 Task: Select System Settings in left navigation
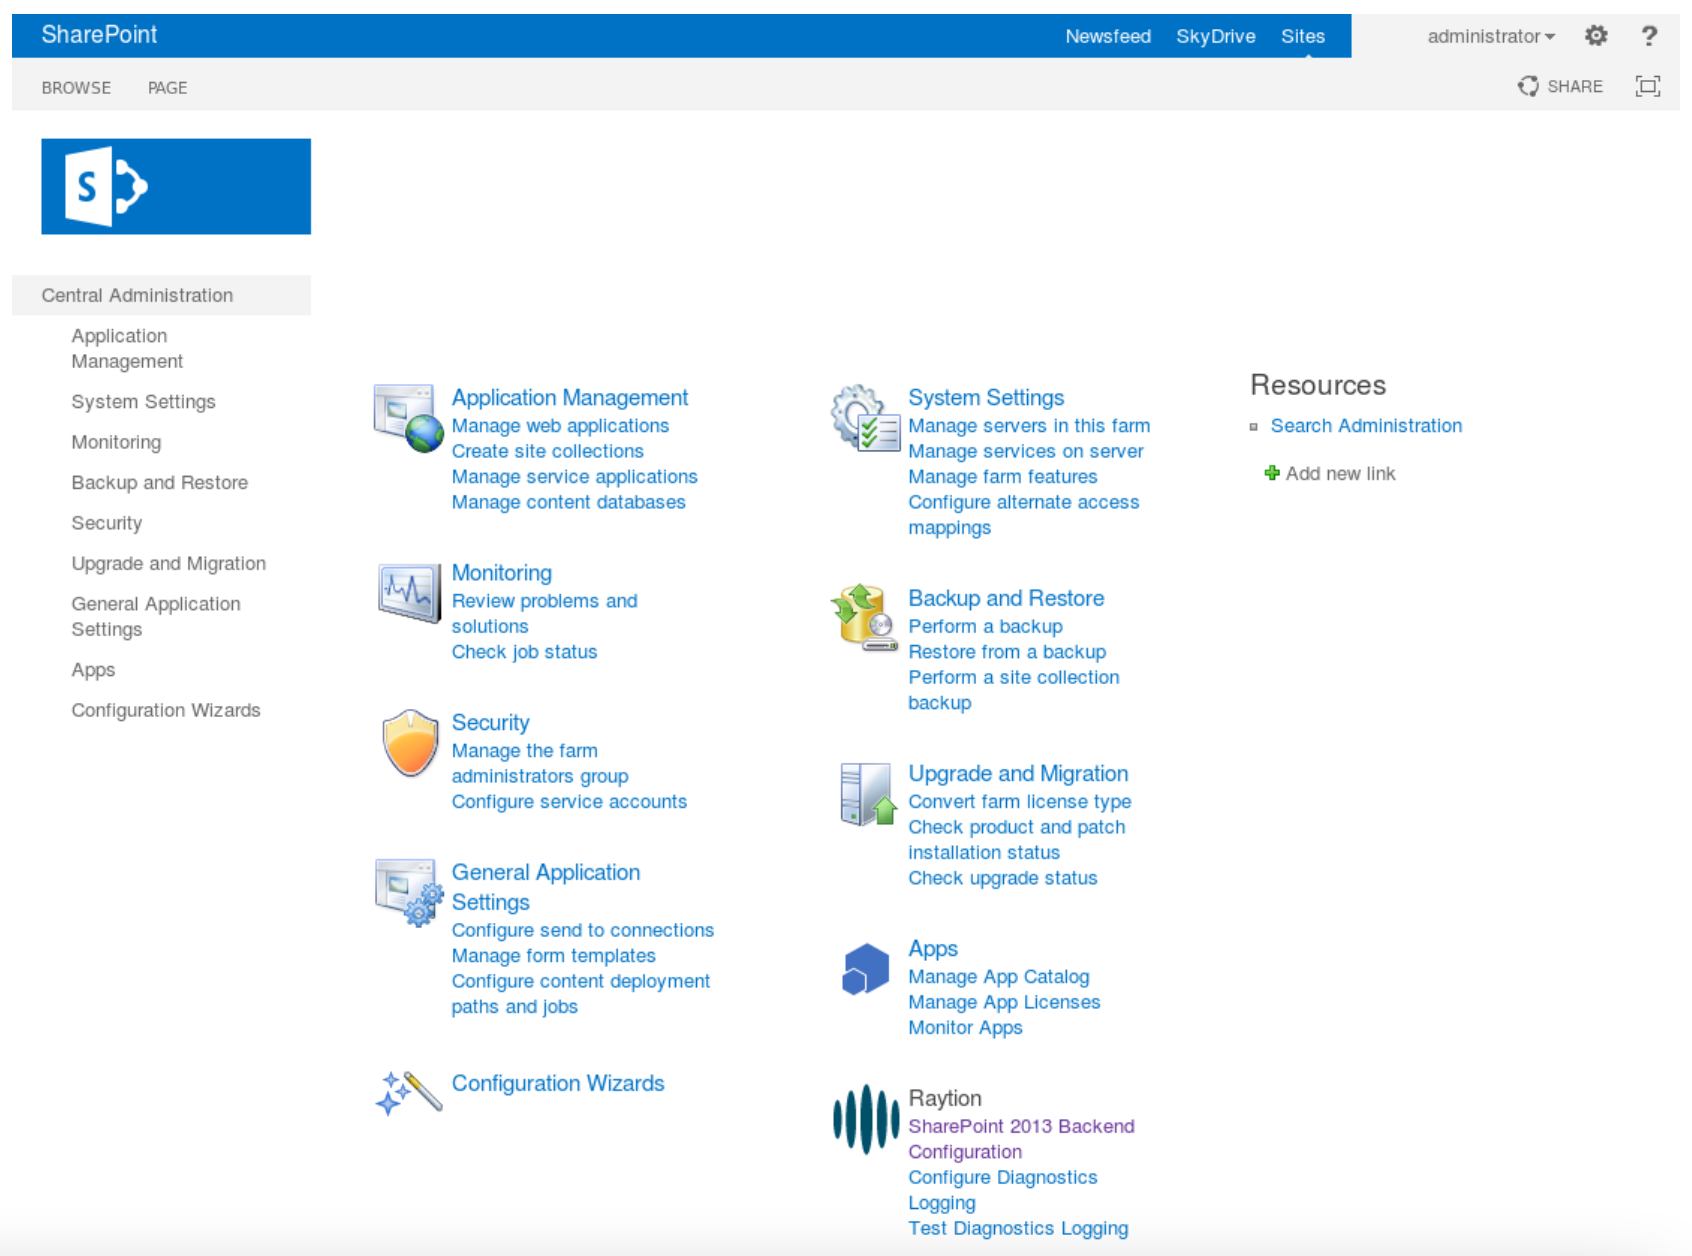point(143,402)
